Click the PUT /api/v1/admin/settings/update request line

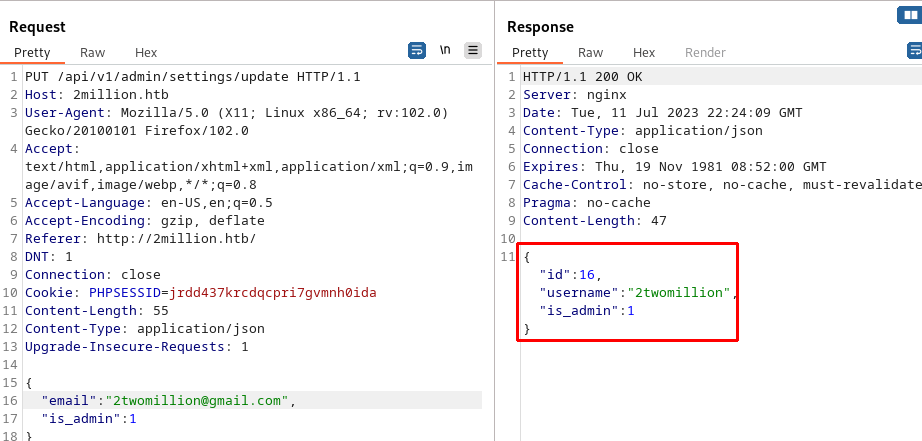pyautogui.click(x=192, y=77)
